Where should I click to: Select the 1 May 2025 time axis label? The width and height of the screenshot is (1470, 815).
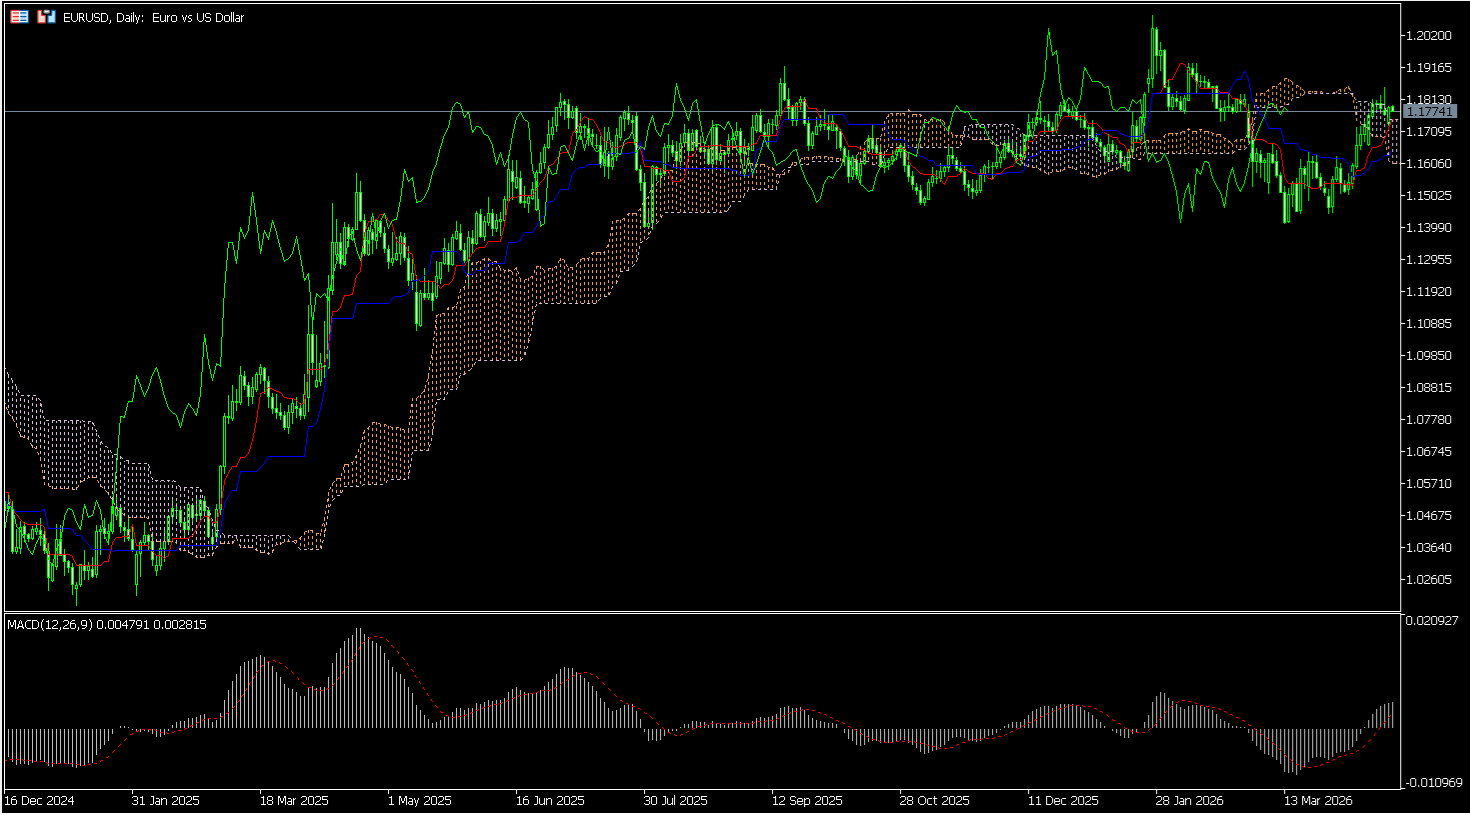(x=420, y=801)
